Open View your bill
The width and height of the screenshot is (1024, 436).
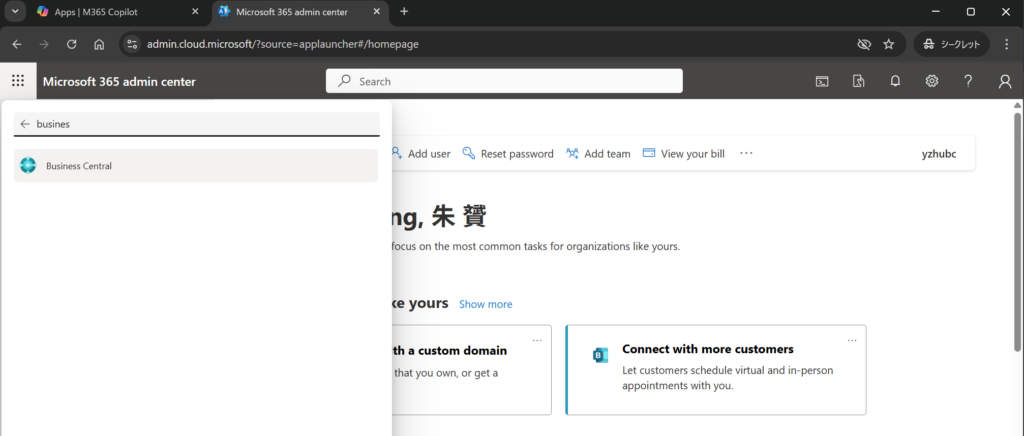click(683, 154)
